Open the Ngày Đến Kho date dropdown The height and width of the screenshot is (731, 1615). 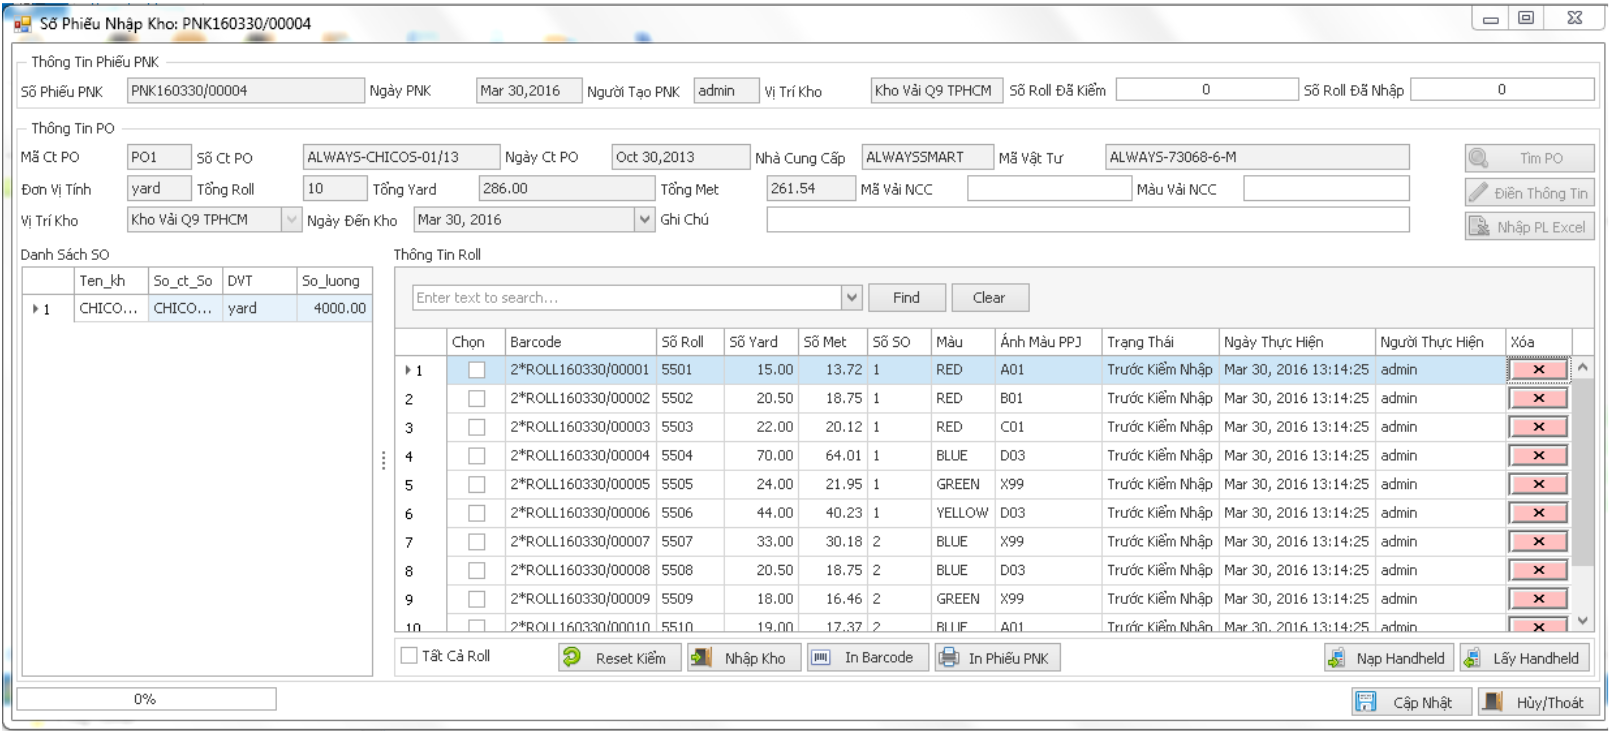[x=645, y=219]
